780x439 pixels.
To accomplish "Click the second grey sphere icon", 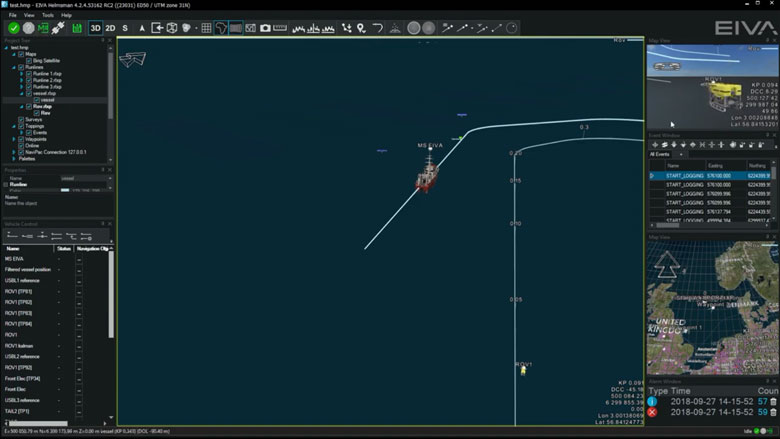I will 428,28.
